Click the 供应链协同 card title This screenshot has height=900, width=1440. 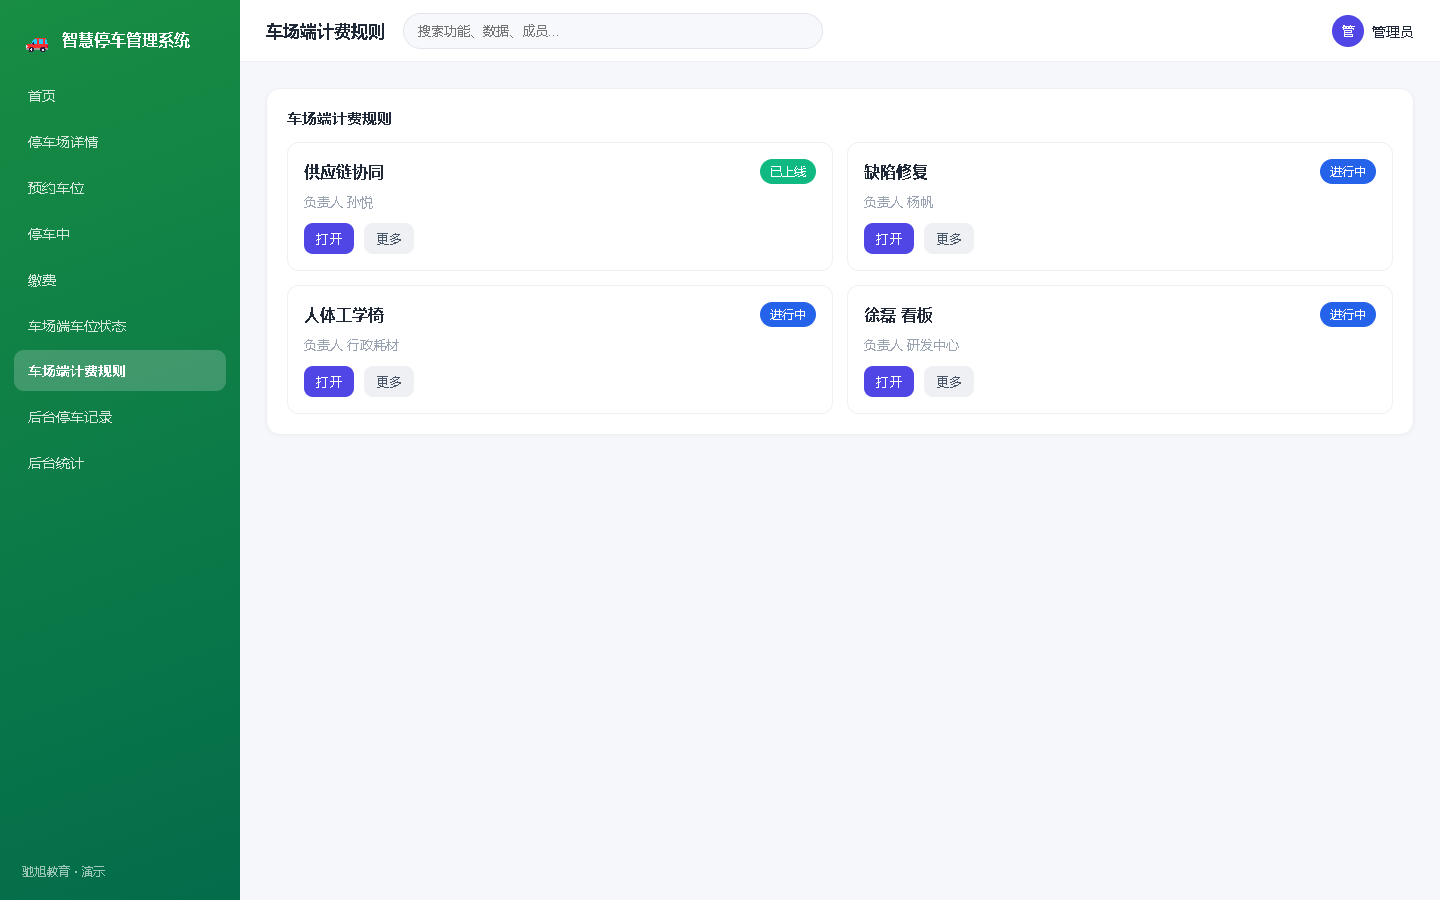(x=344, y=172)
